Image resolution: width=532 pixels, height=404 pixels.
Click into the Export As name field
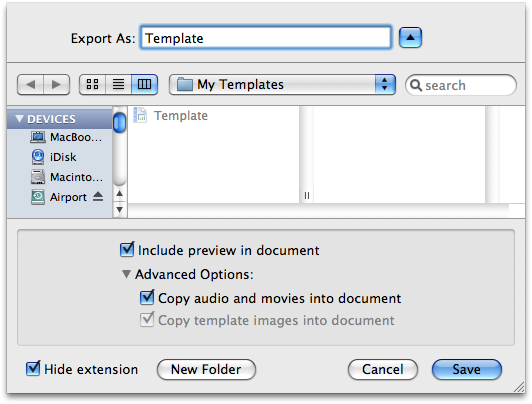(x=266, y=38)
